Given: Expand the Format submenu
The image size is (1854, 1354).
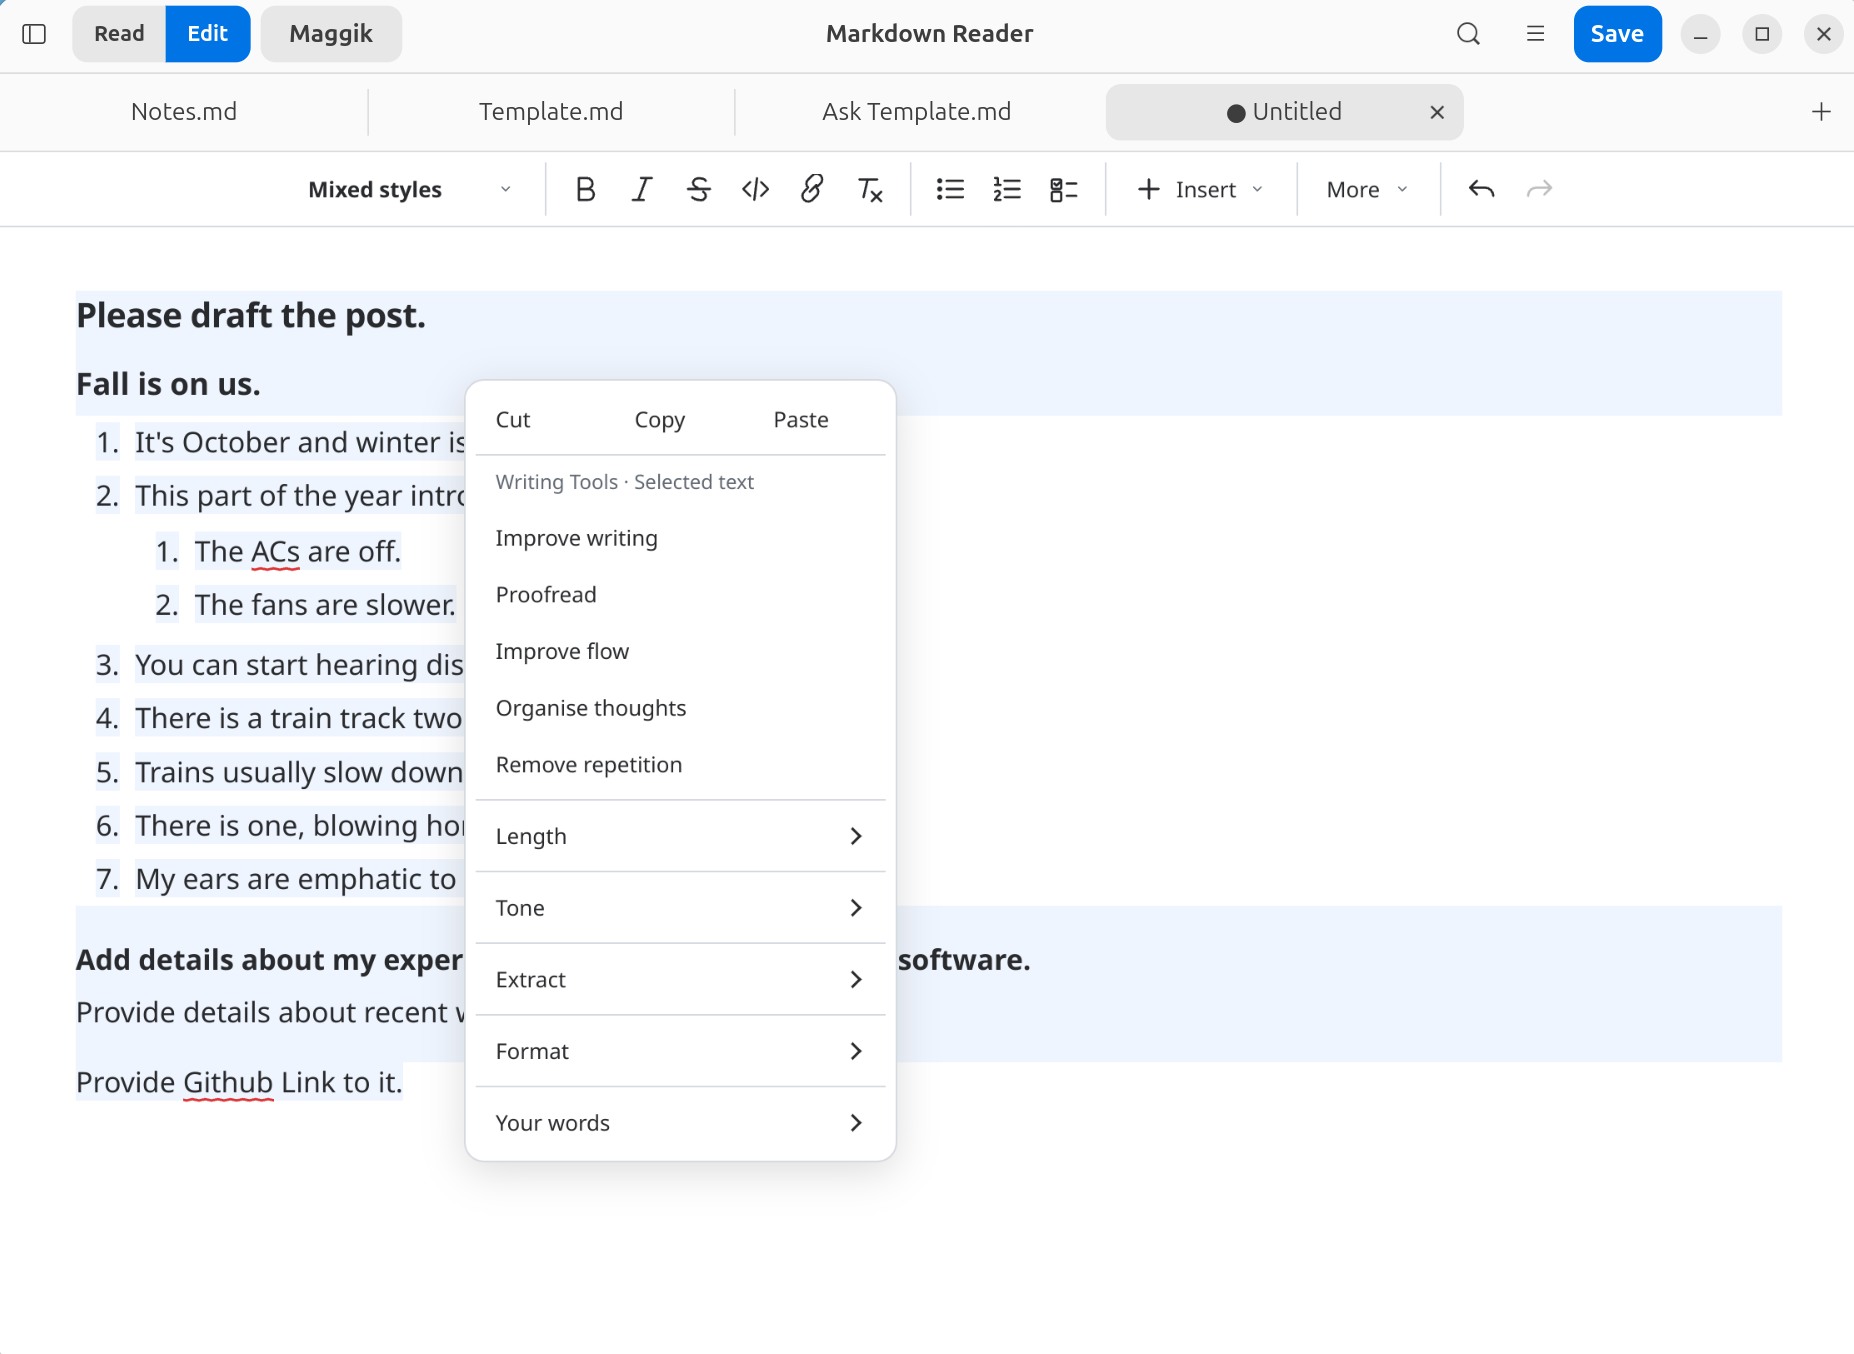Looking at the screenshot, I should [680, 1051].
